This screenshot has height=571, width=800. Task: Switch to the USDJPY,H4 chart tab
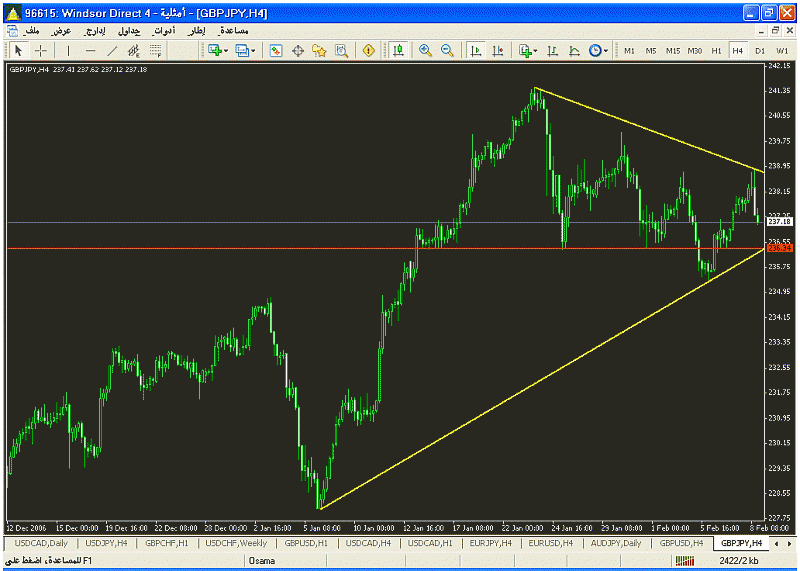(x=106, y=543)
